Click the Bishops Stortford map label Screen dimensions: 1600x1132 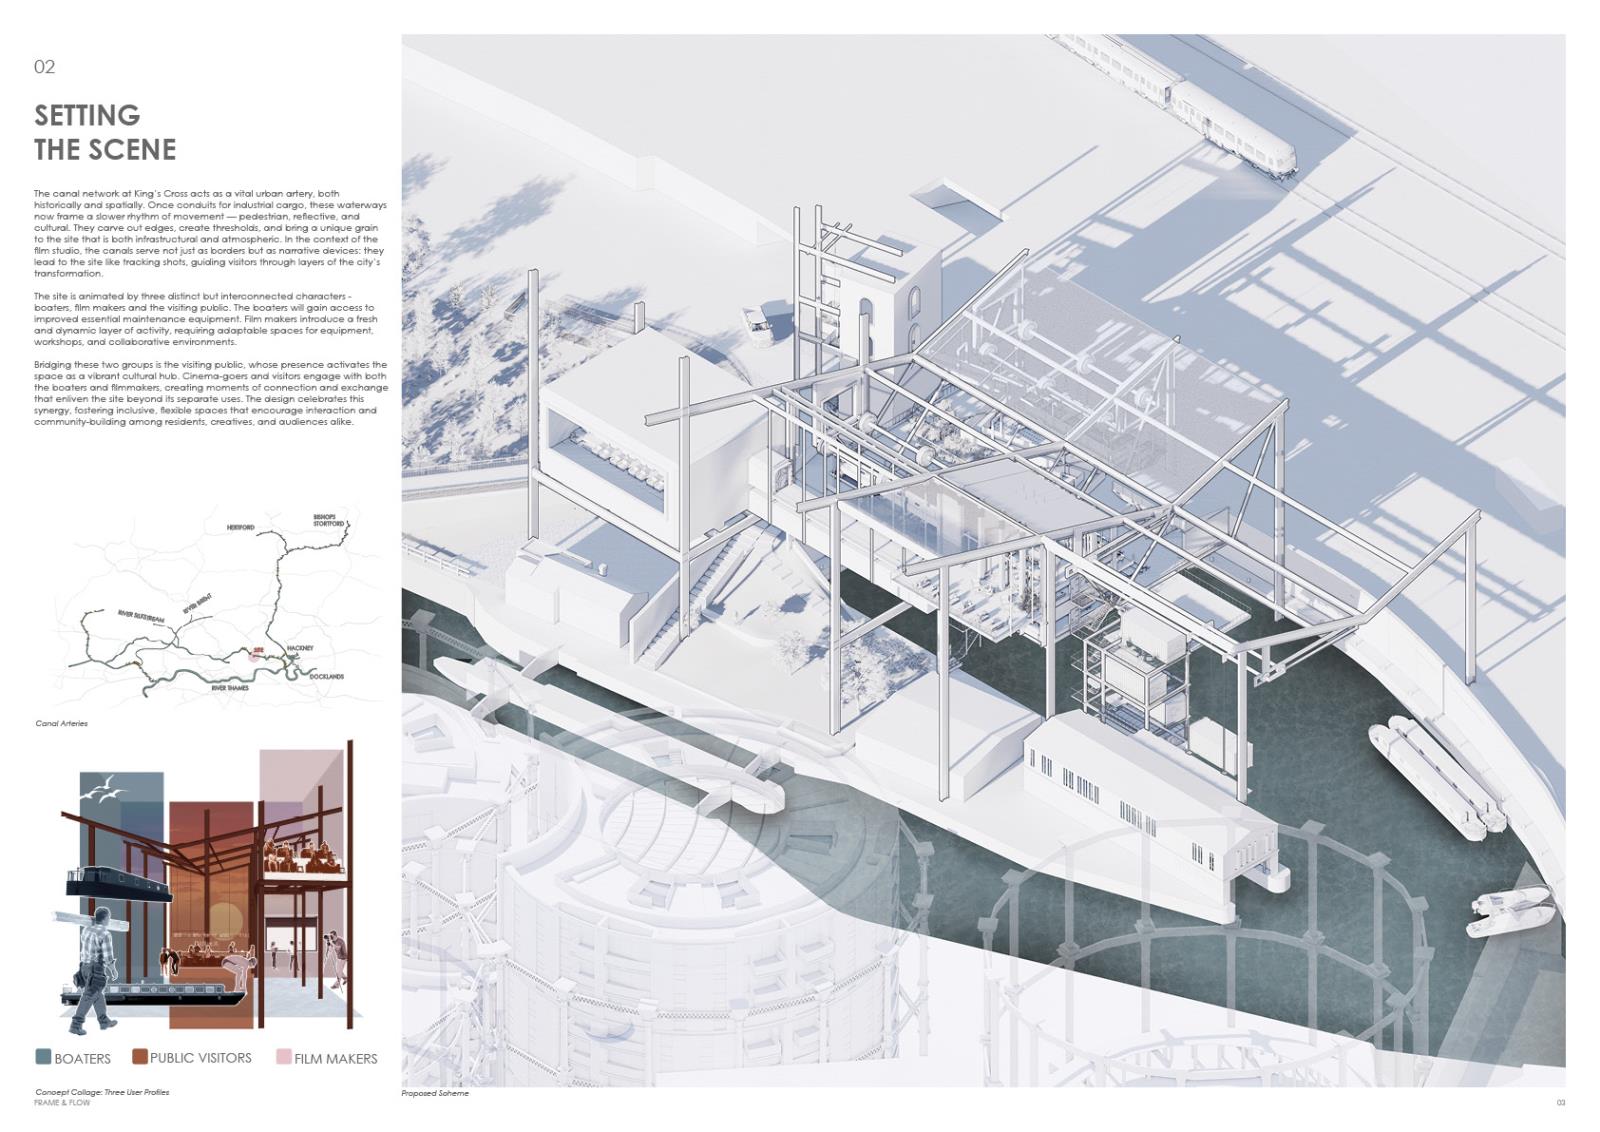click(329, 520)
